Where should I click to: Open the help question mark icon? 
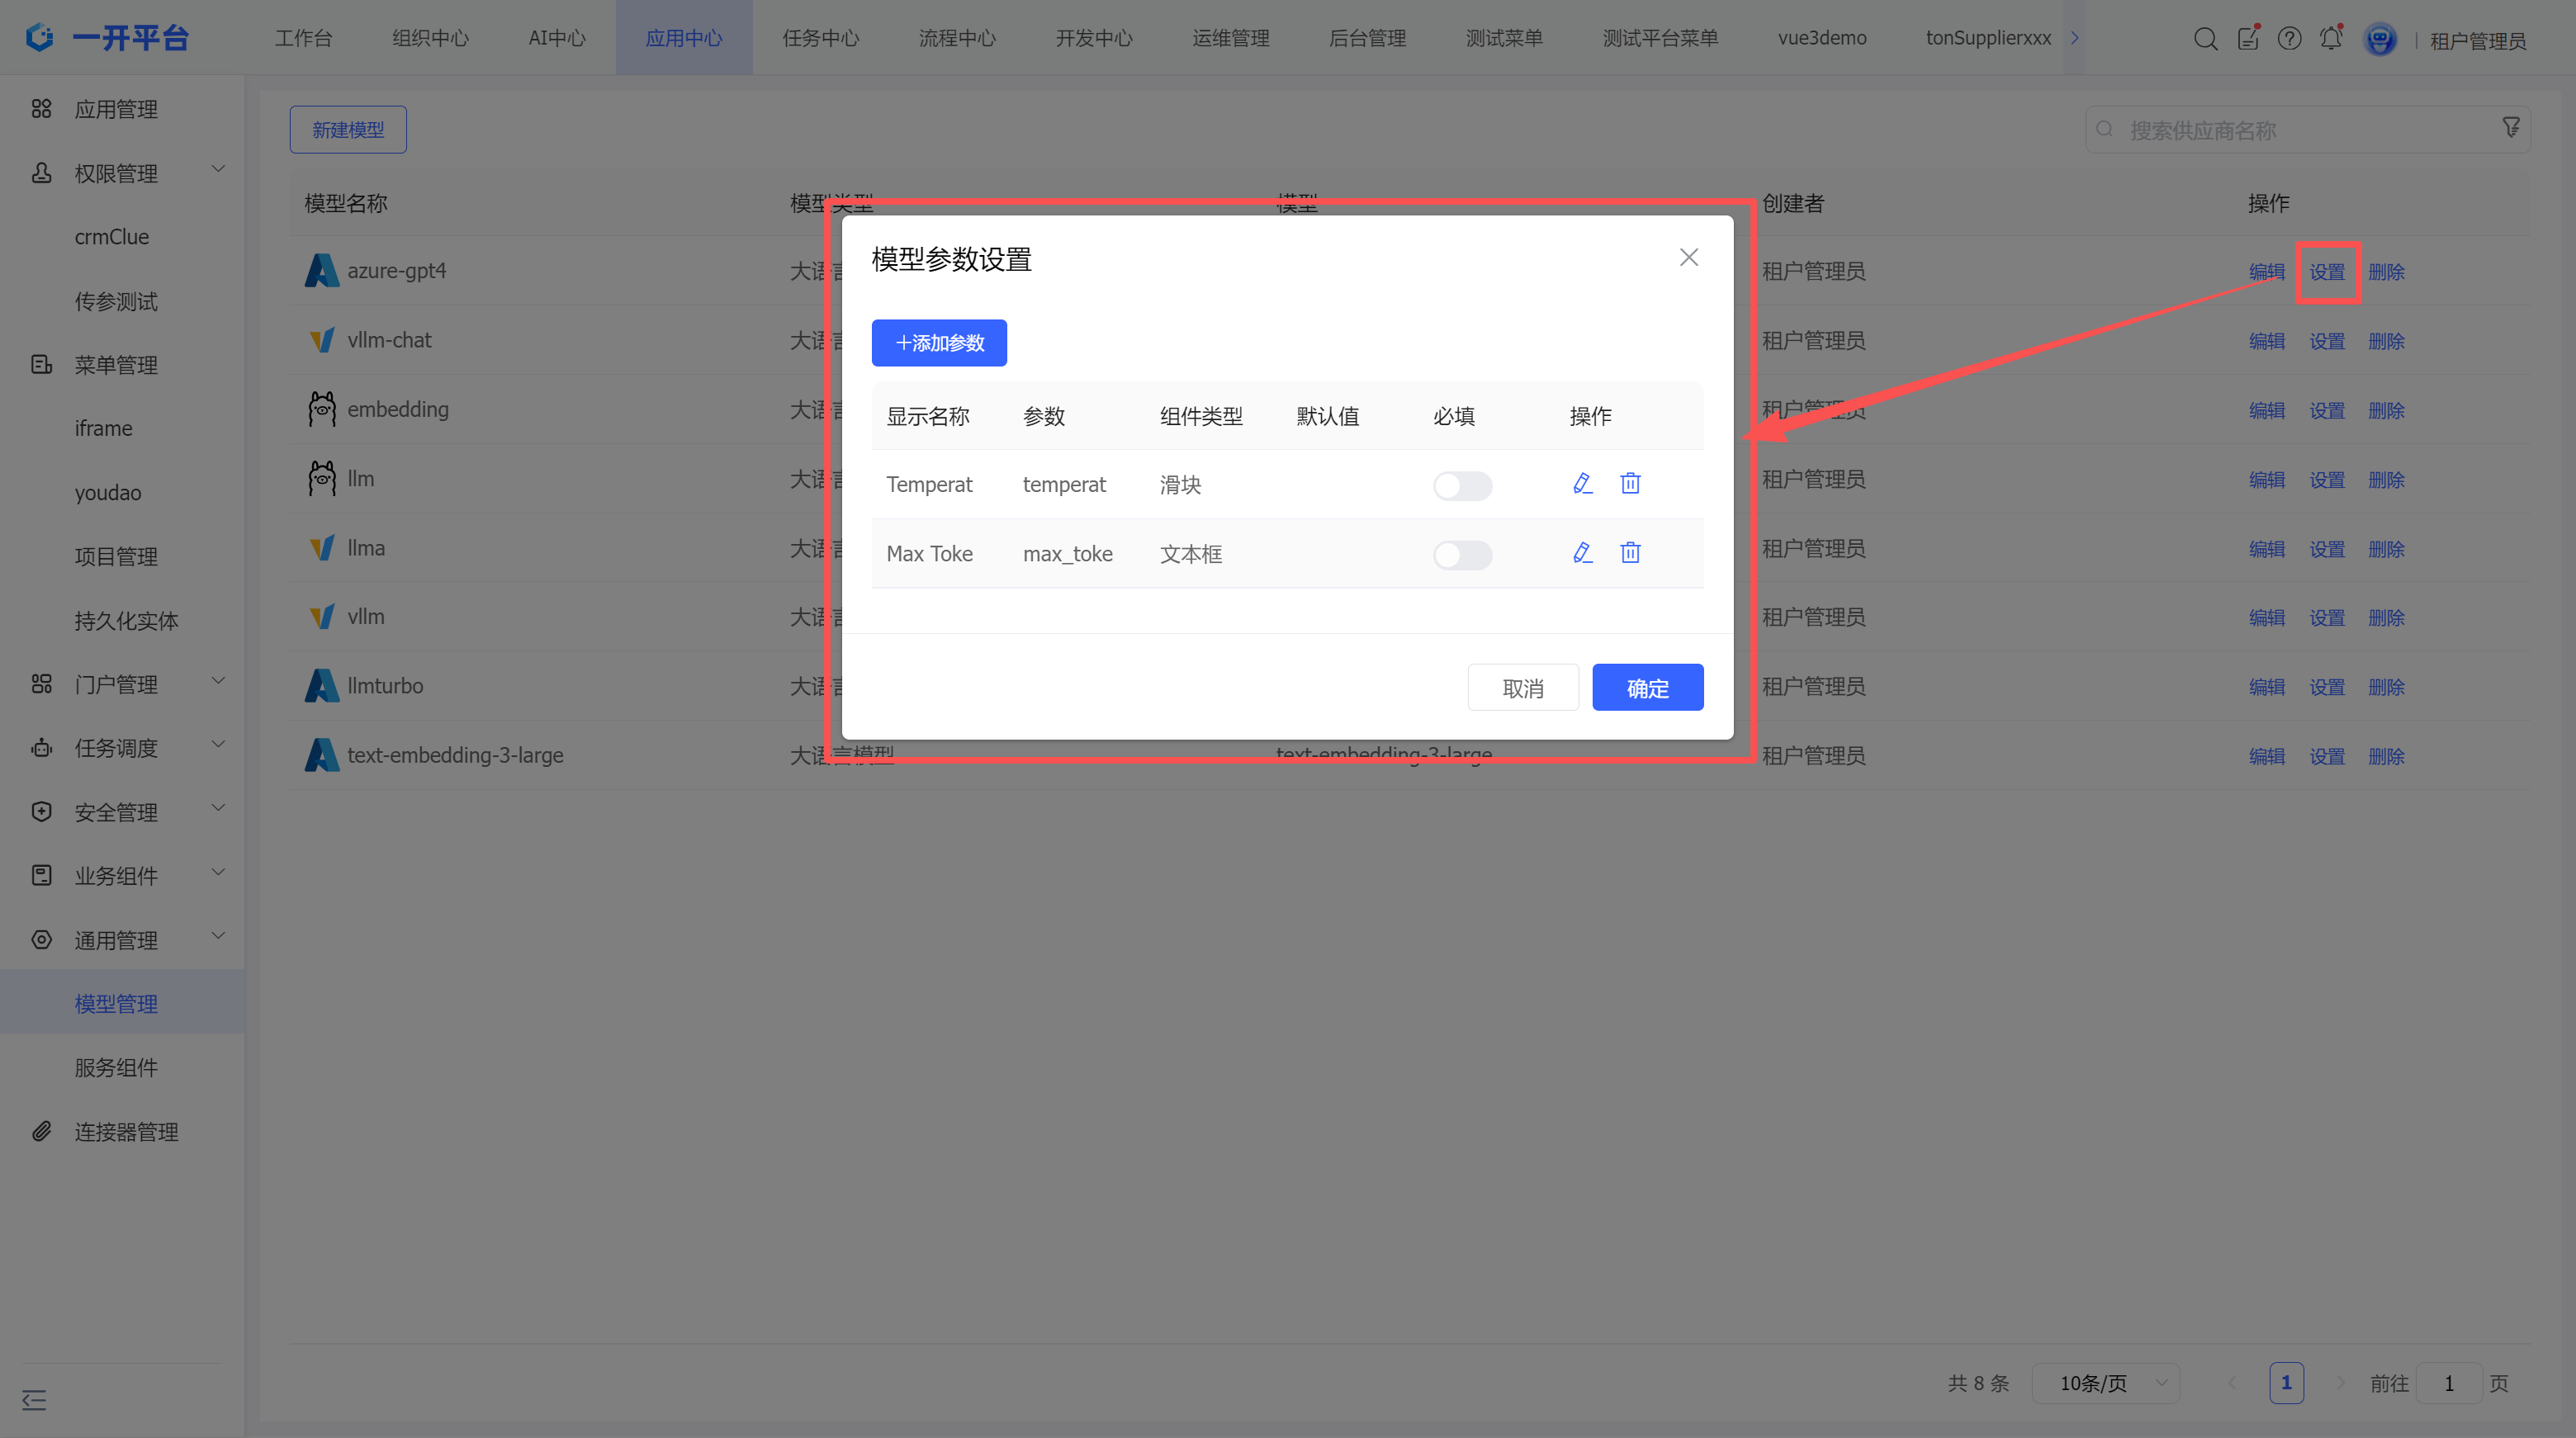coord(2289,38)
